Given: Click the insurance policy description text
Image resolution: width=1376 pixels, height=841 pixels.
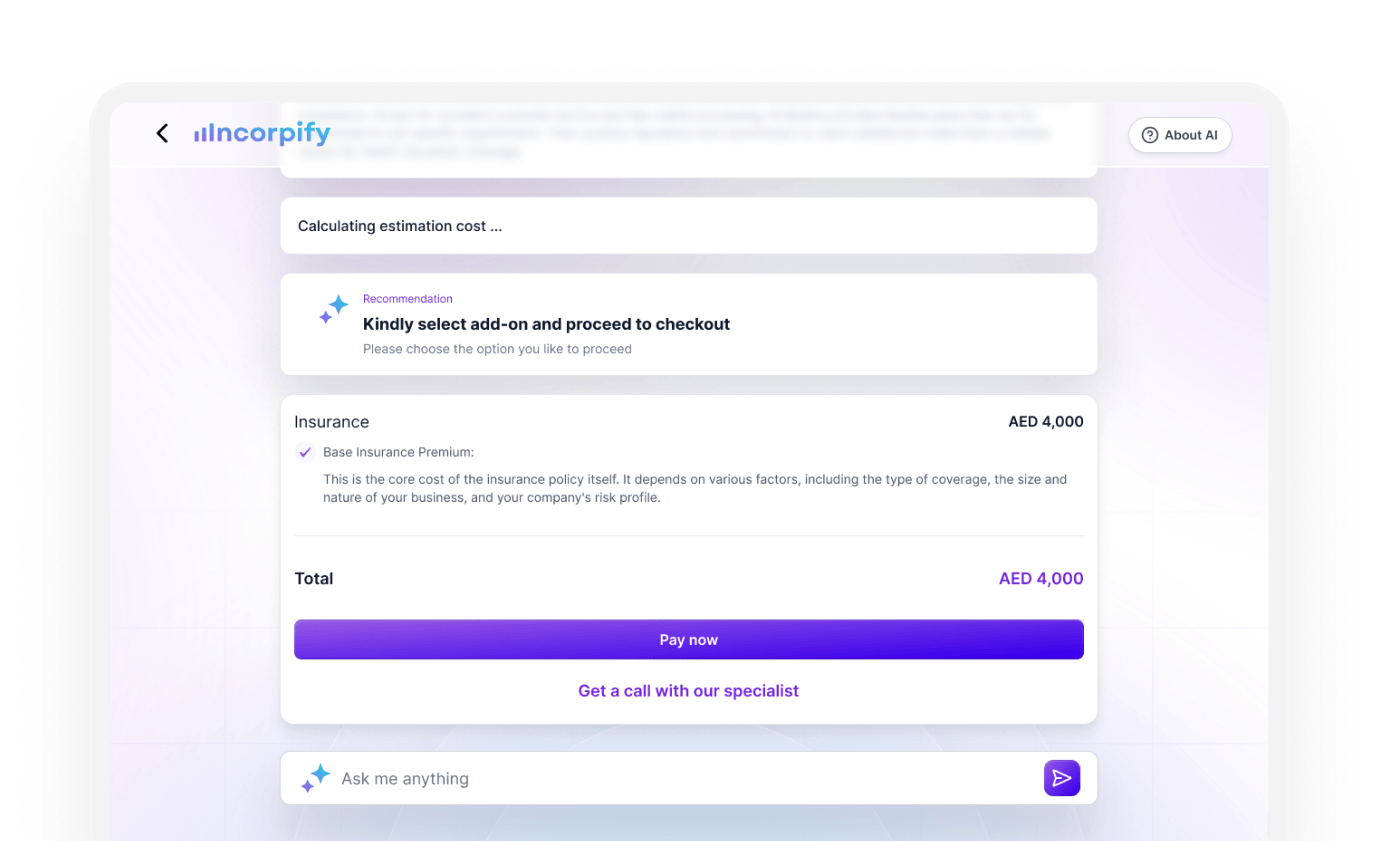Looking at the screenshot, I should (x=694, y=488).
